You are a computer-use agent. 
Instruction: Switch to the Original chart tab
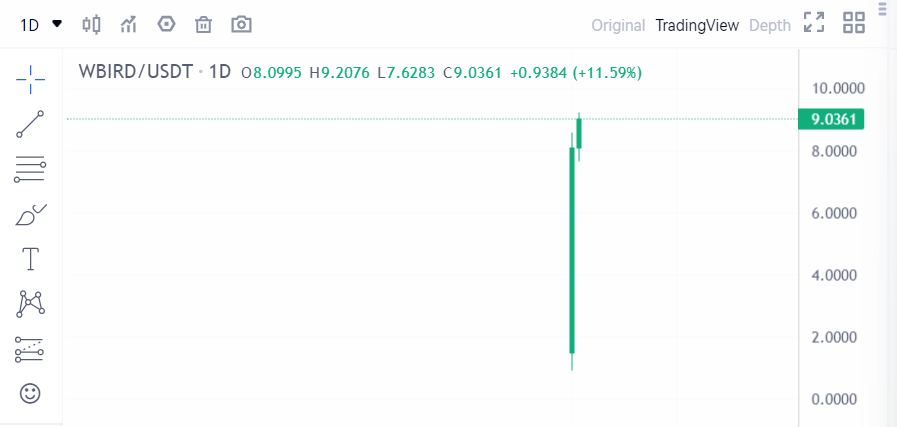coord(618,25)
